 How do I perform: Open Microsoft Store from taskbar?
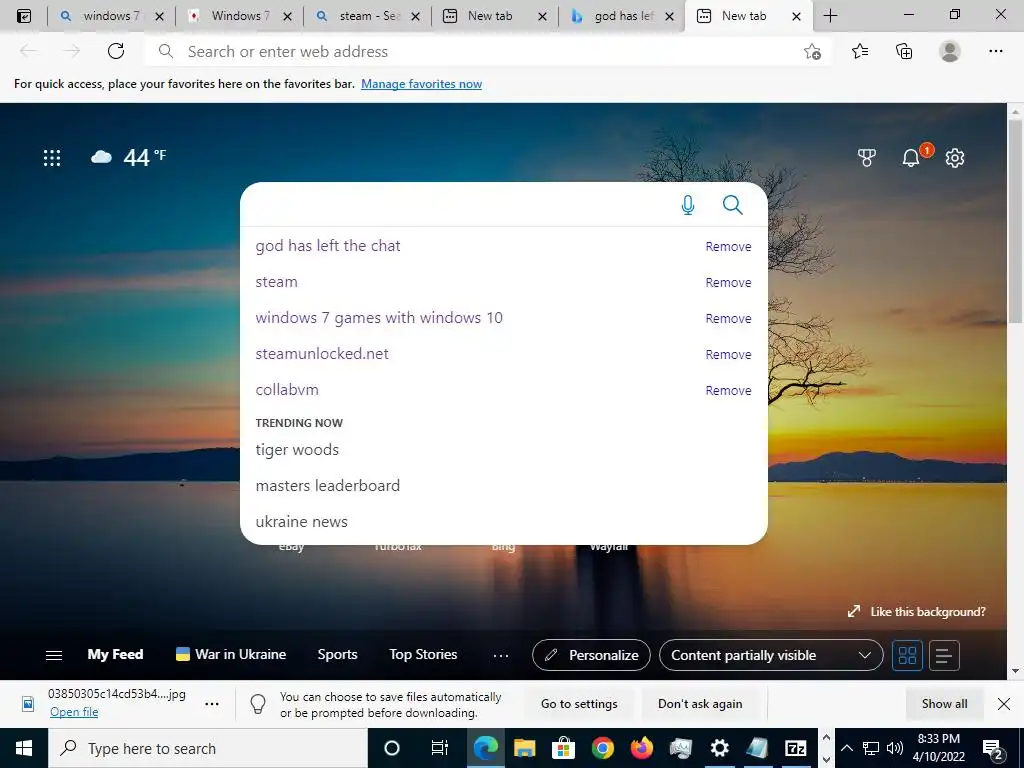pyautogui.click(x=563, y=748)
